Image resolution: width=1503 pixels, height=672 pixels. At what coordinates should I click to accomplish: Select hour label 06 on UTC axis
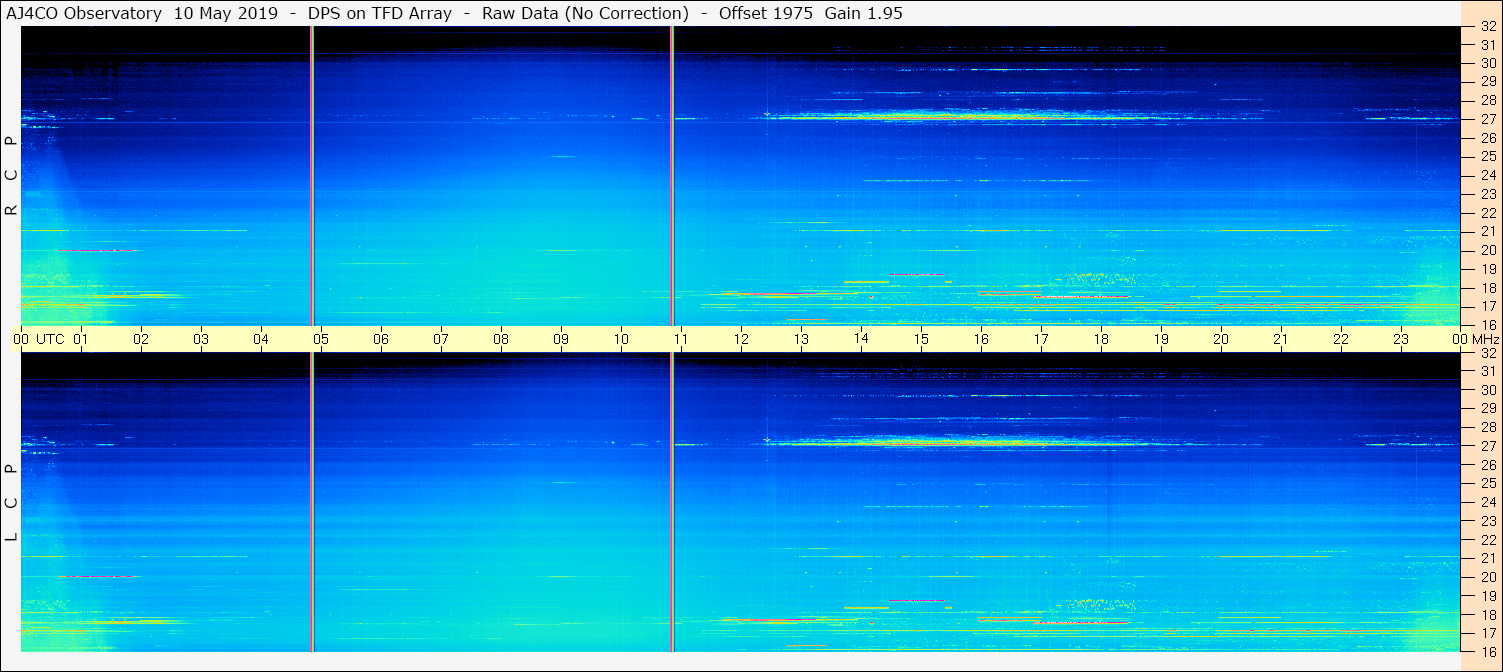(x=381, y=339)
